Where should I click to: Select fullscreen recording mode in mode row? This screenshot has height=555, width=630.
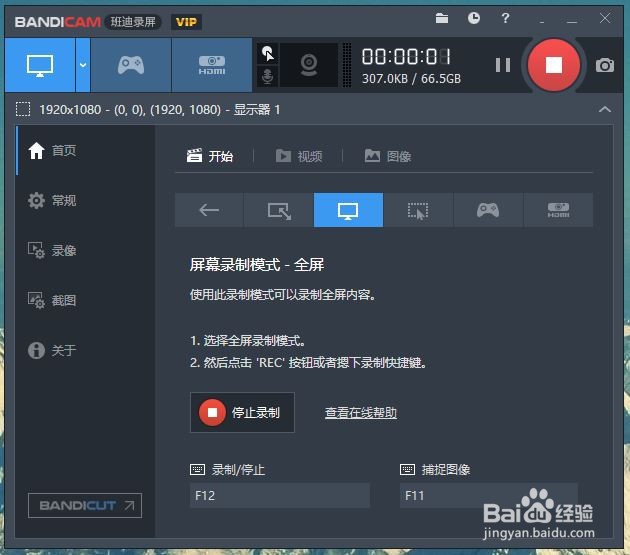point(348,210)
